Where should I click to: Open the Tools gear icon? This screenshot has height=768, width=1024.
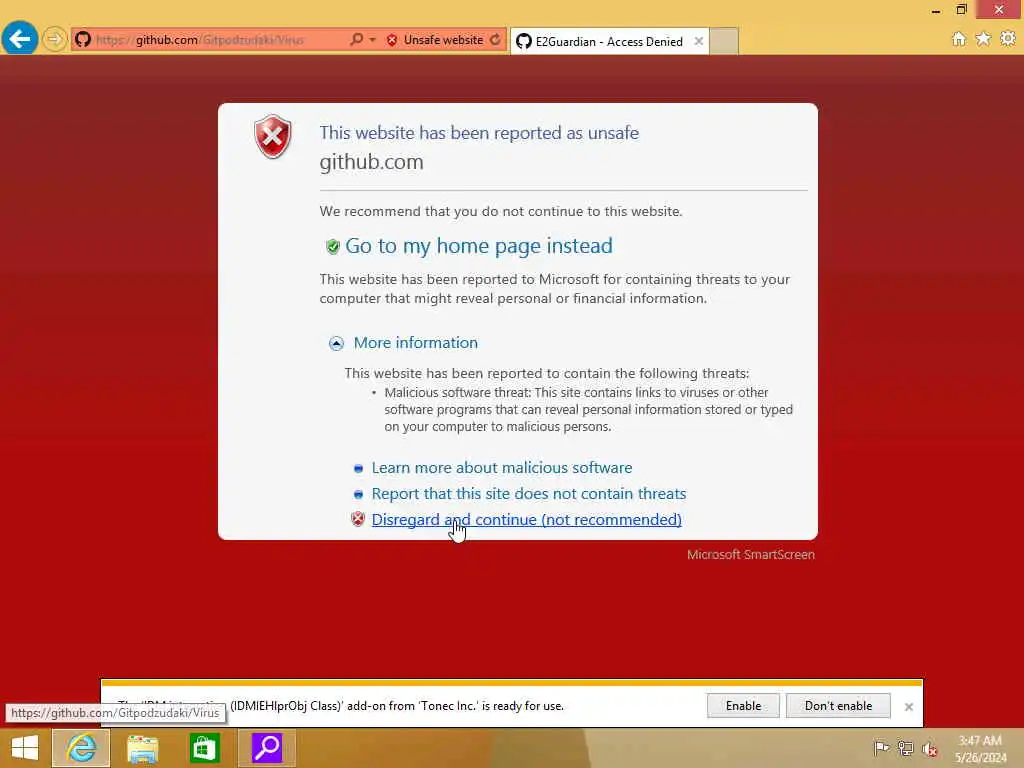coord(1008,39)
